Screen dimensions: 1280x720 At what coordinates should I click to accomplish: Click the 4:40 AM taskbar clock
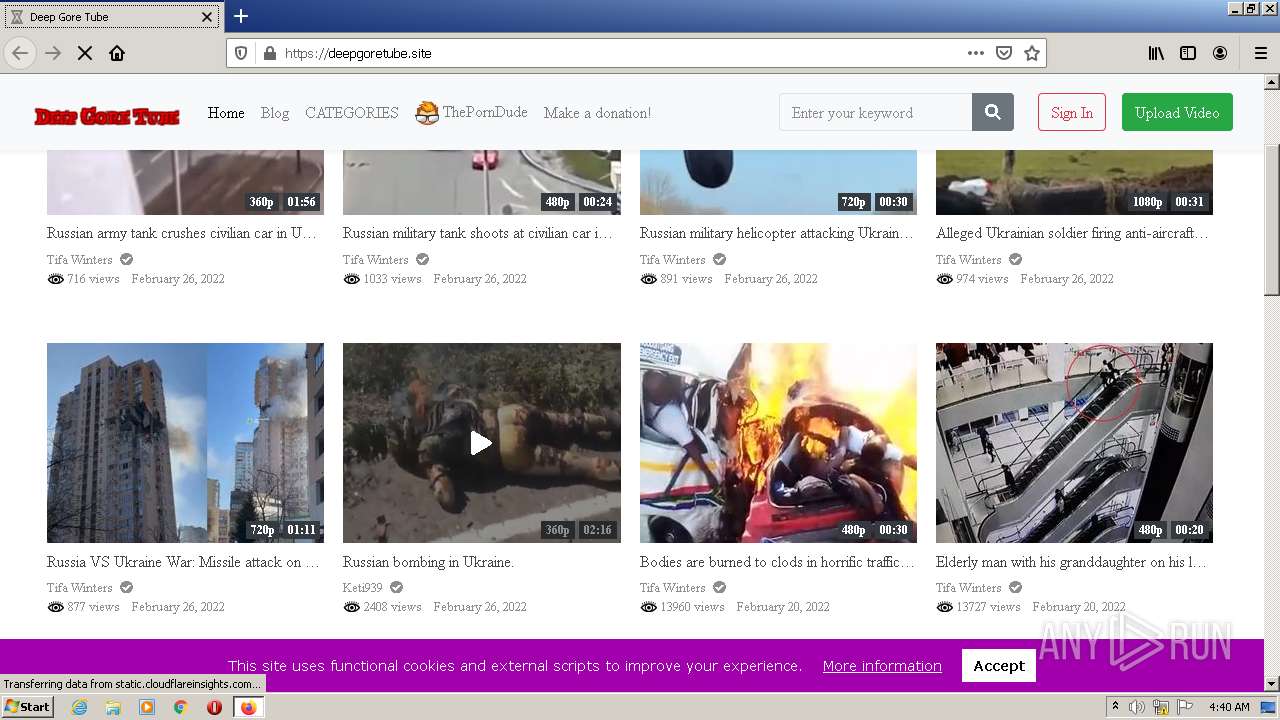pos(1229,707)
